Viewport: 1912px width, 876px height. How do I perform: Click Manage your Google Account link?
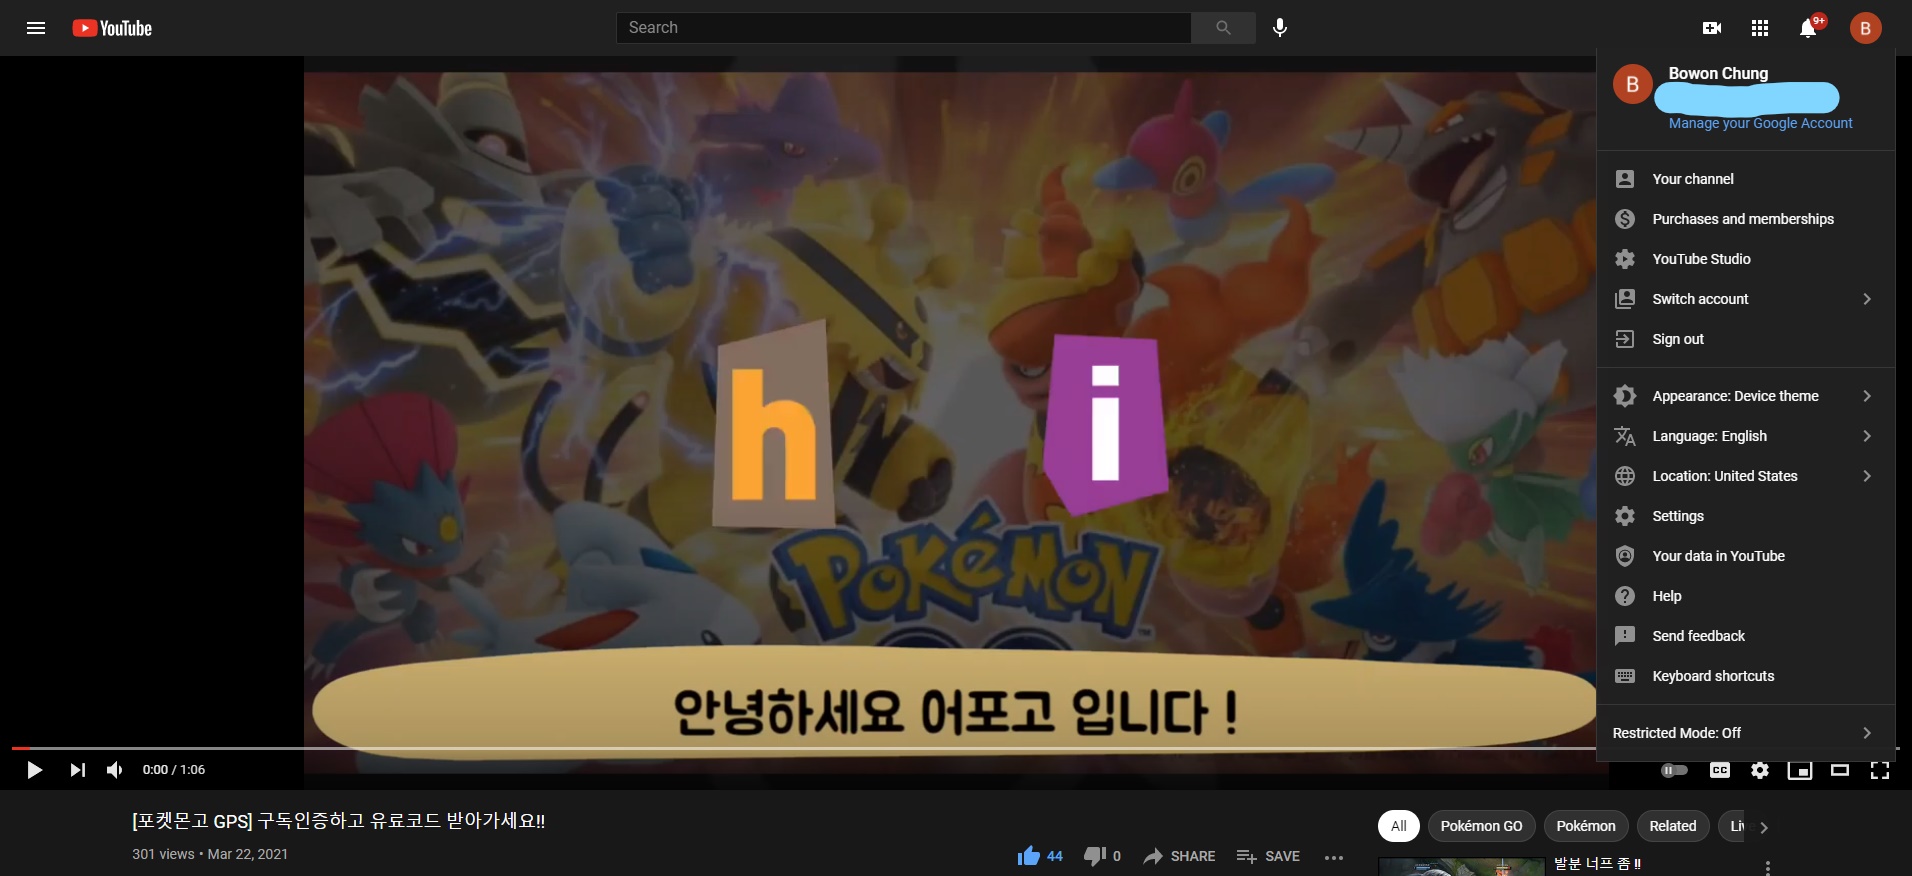1760,123
